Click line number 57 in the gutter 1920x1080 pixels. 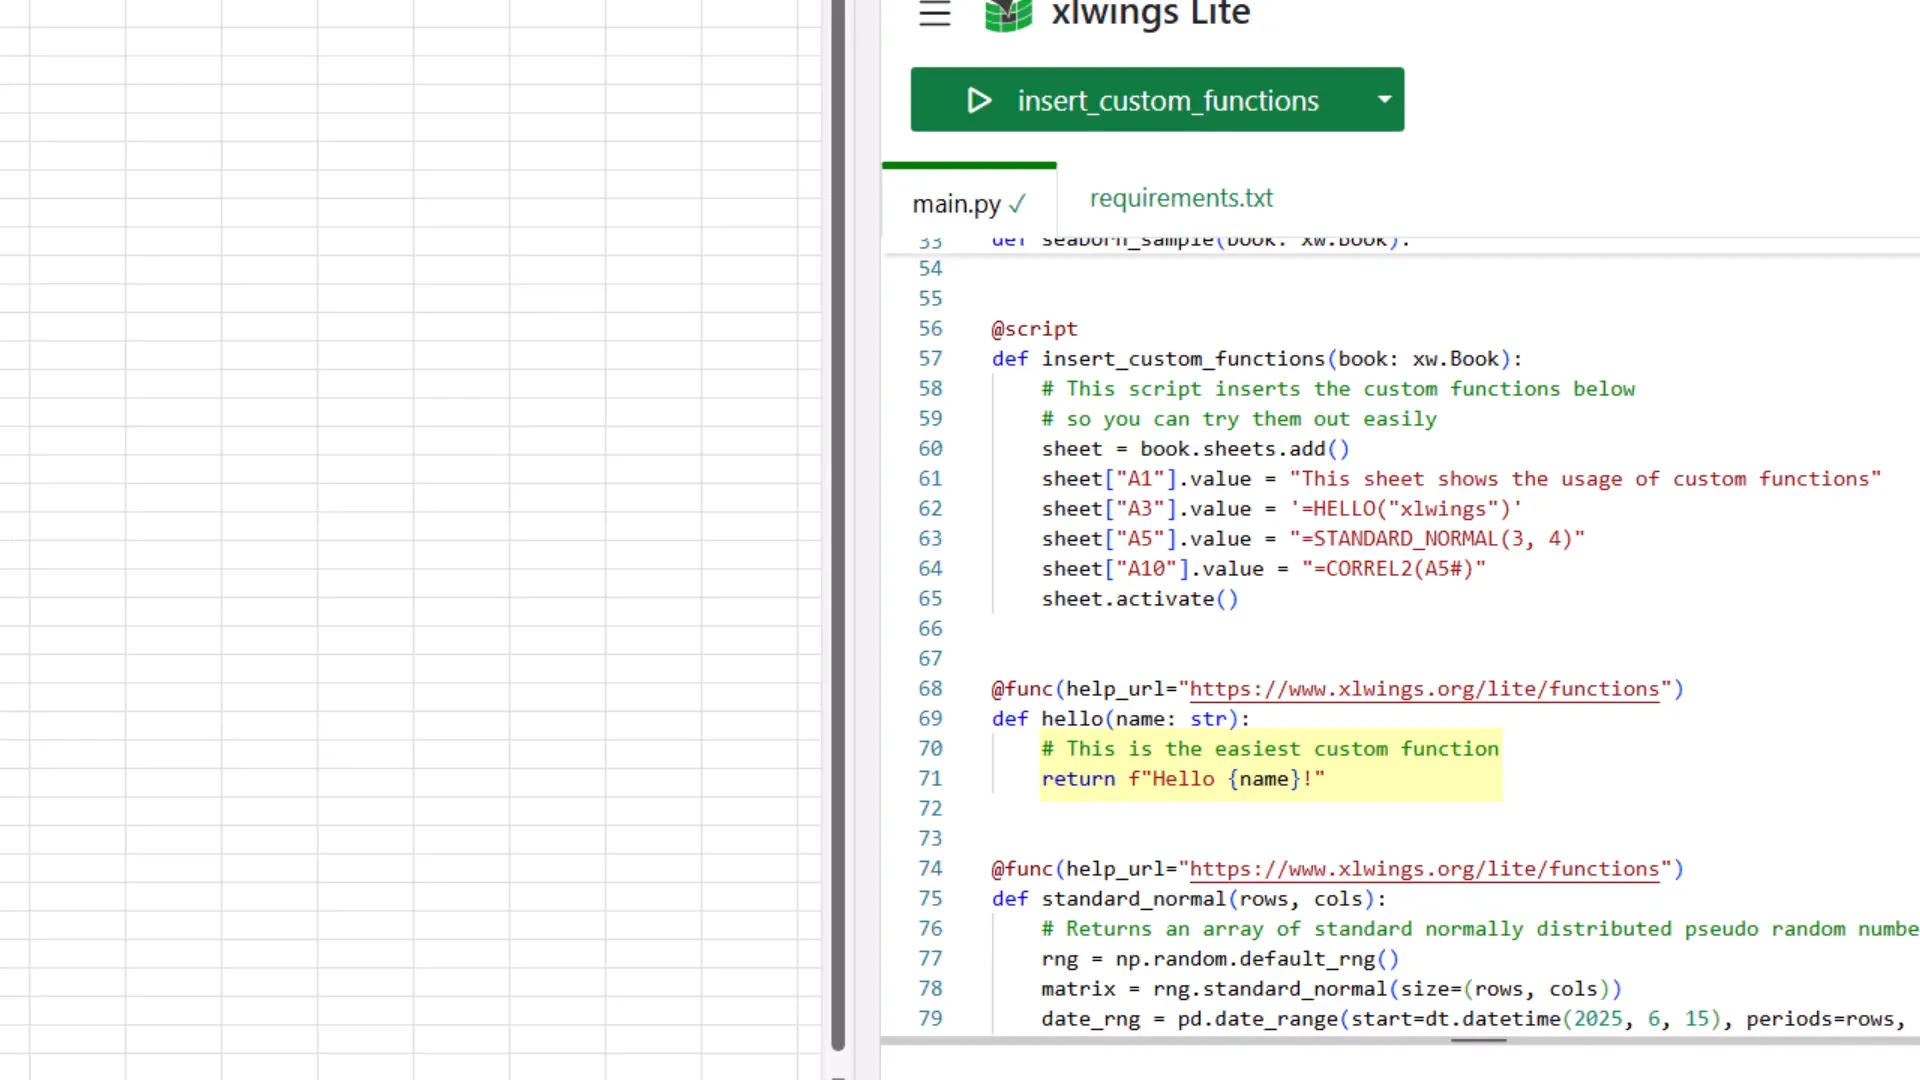click(930, 359)
